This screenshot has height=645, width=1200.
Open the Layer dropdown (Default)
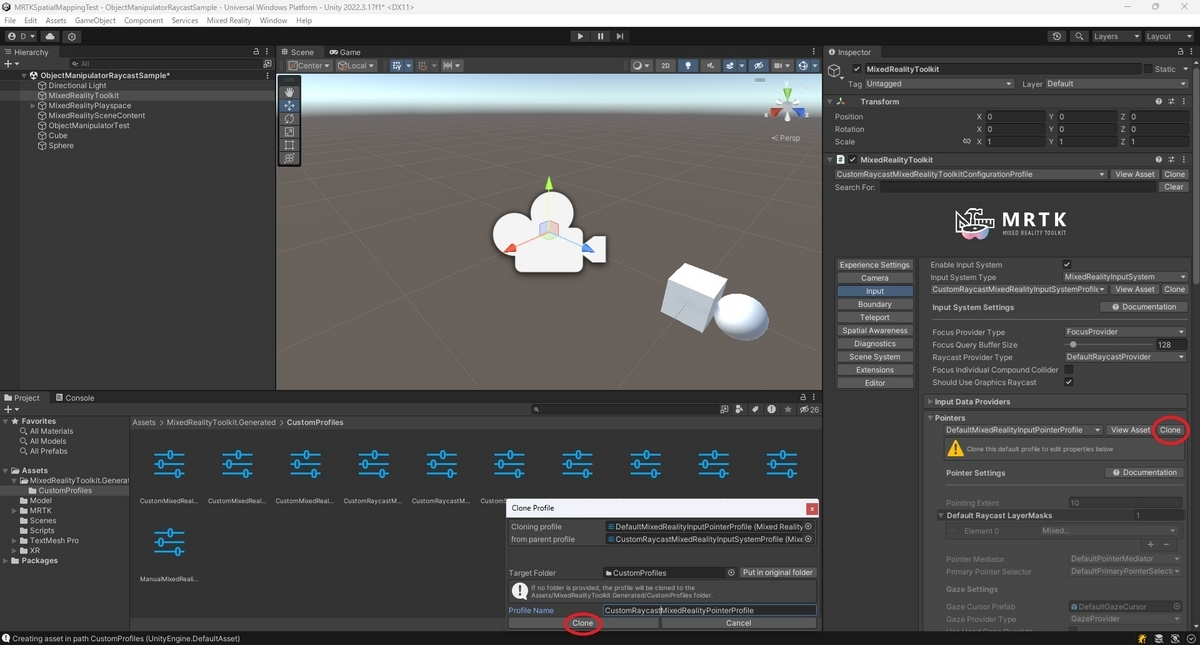coord(1117,84)
